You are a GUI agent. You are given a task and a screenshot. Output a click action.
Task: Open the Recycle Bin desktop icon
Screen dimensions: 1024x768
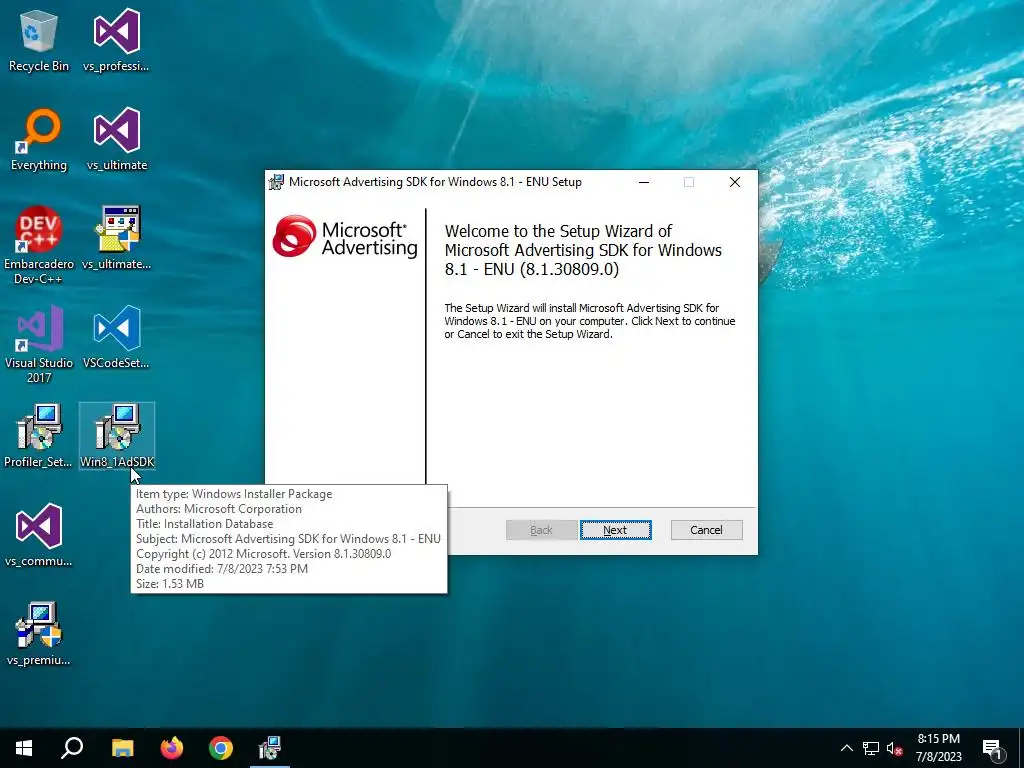tap(39, 40)
